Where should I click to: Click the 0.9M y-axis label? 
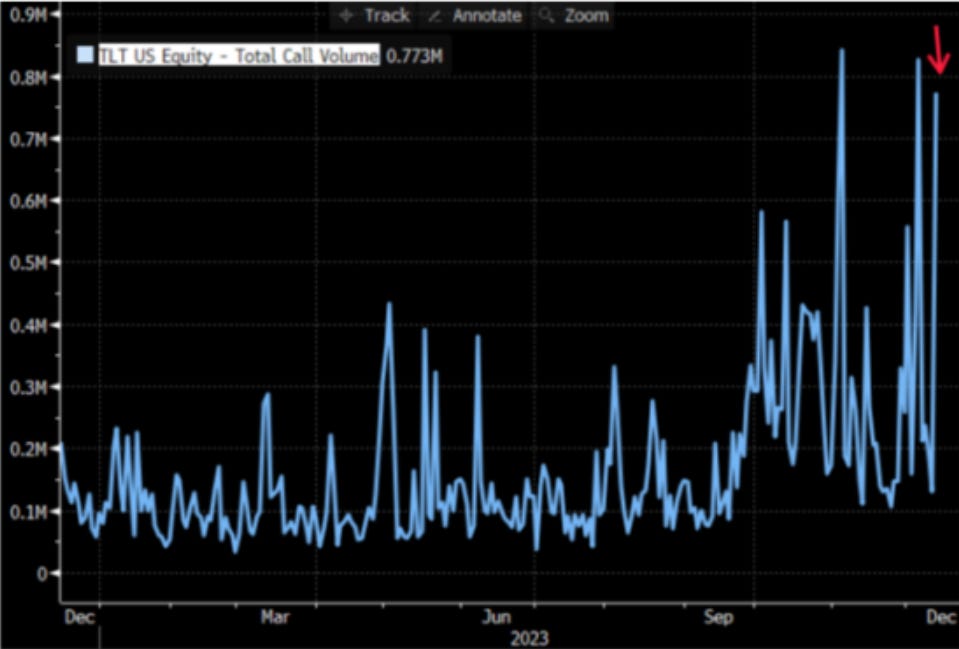[29, 15]
